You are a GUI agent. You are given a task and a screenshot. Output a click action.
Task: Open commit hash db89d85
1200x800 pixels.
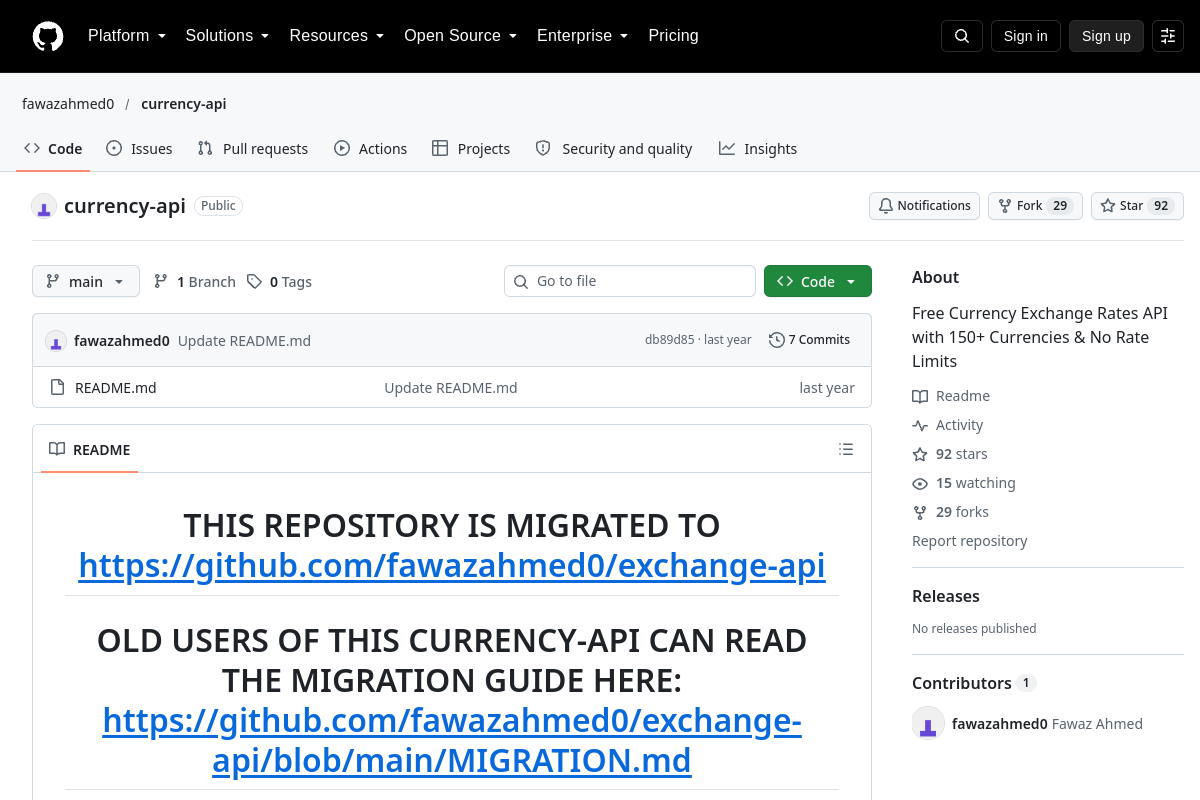coord(669,340)
